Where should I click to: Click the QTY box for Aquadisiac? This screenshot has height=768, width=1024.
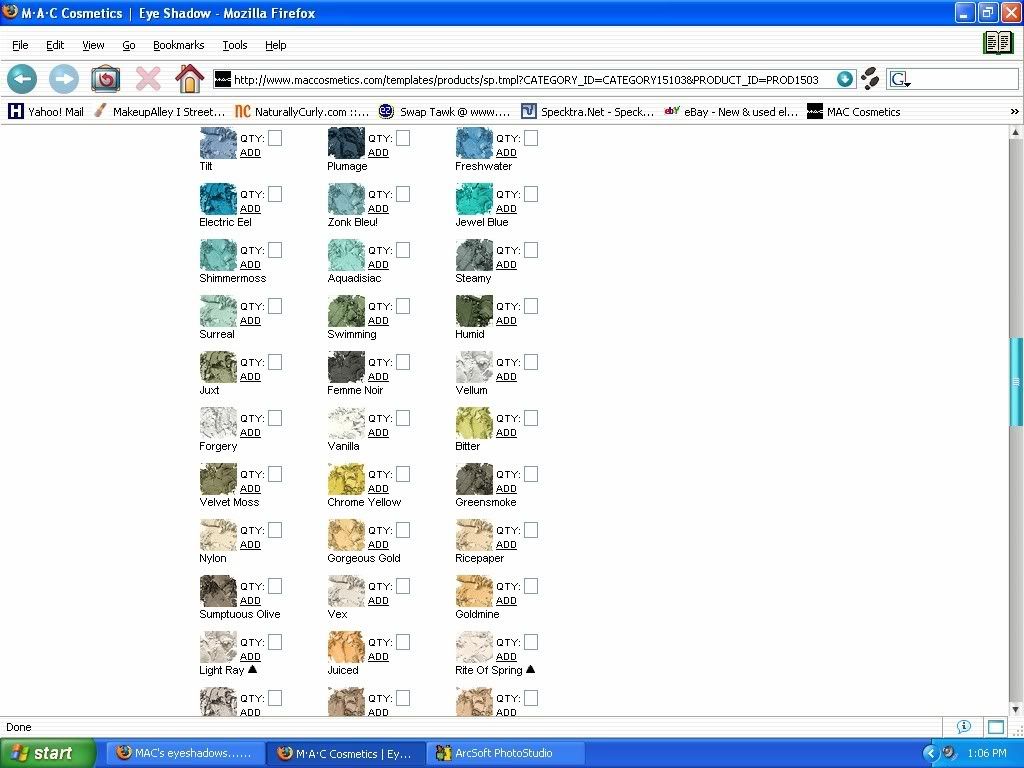pos(403,250)
